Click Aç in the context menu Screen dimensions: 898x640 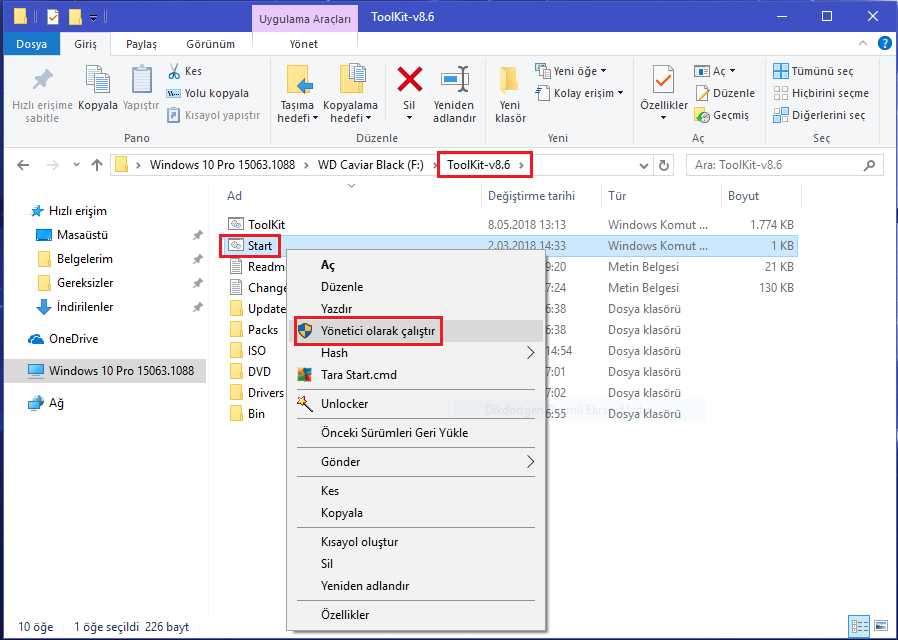click(x=416, y=266)
